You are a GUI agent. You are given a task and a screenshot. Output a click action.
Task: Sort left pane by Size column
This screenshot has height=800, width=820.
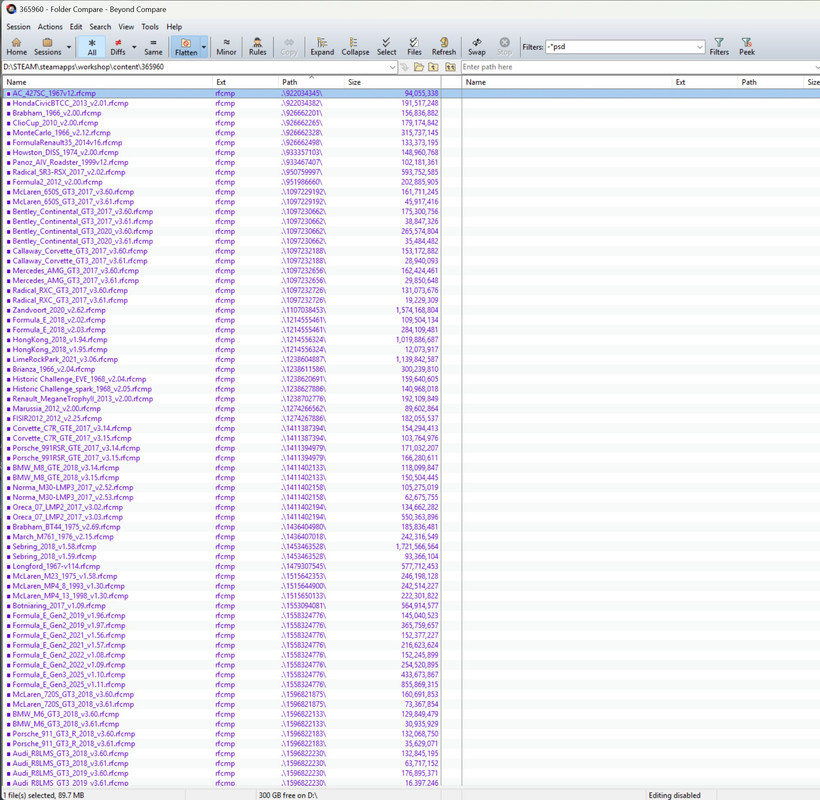click(392, 82)
